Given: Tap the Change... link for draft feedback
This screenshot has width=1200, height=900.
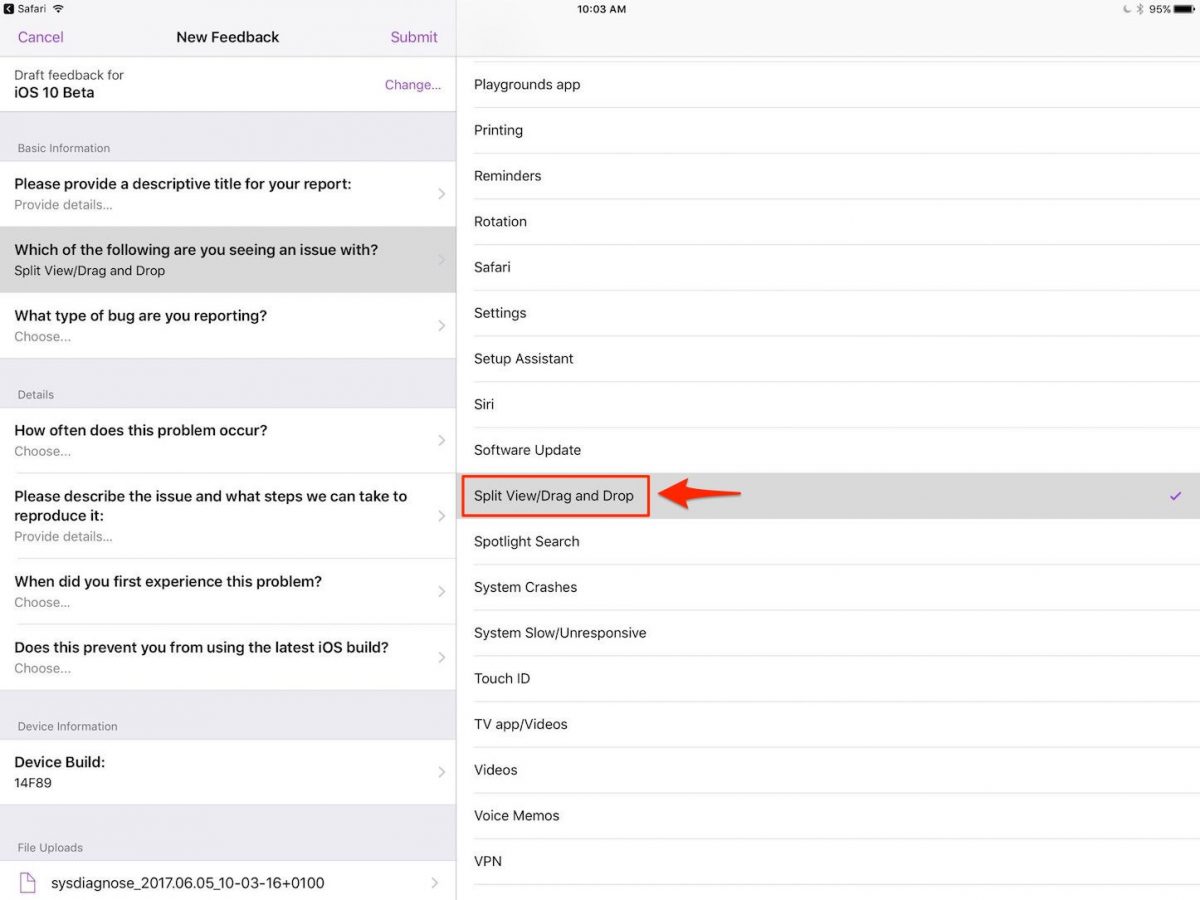Looking at the screenshot, I should click(412, 85).
